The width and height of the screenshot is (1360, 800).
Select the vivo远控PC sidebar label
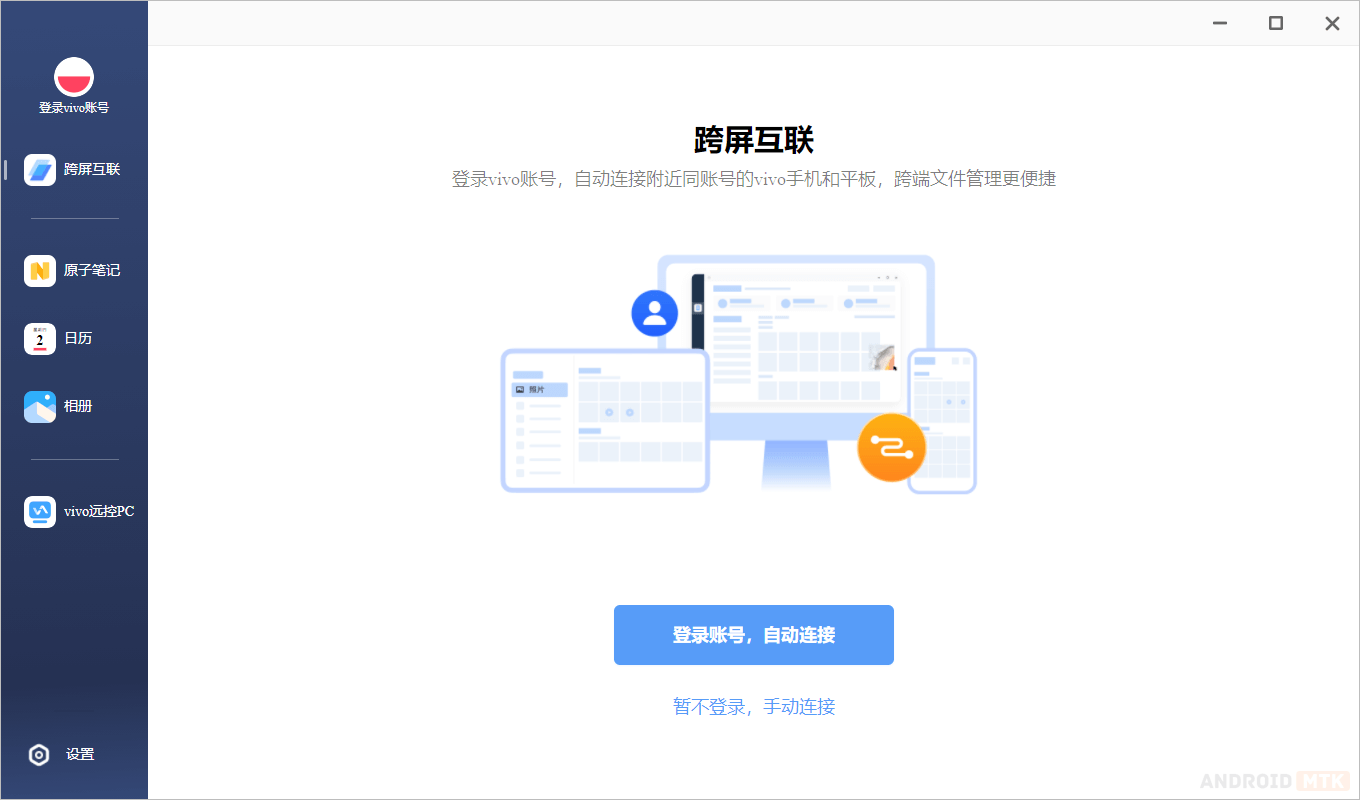click(x=99, y=512)
